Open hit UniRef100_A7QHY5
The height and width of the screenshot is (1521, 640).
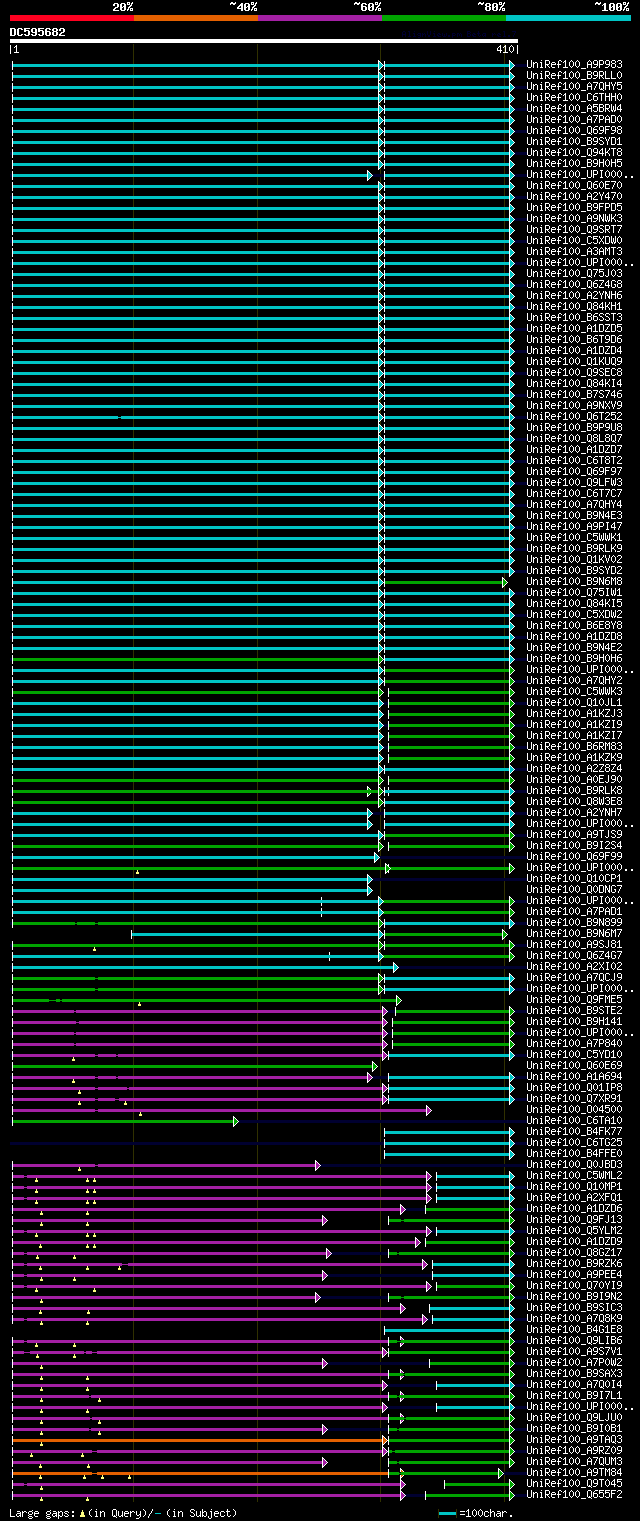[576, 86]
